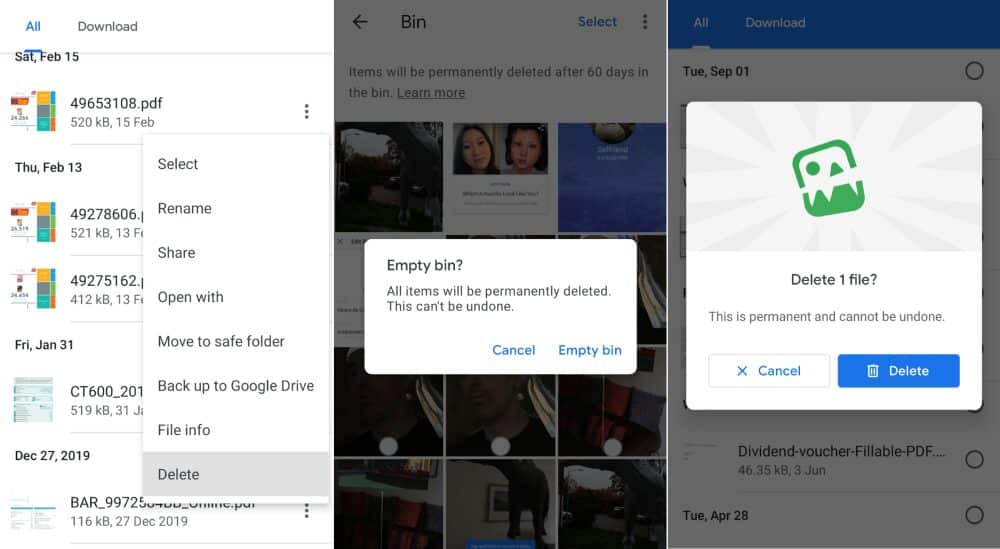Open the three-dot menu for the BAR_997 PDF file

coord(306,510)
